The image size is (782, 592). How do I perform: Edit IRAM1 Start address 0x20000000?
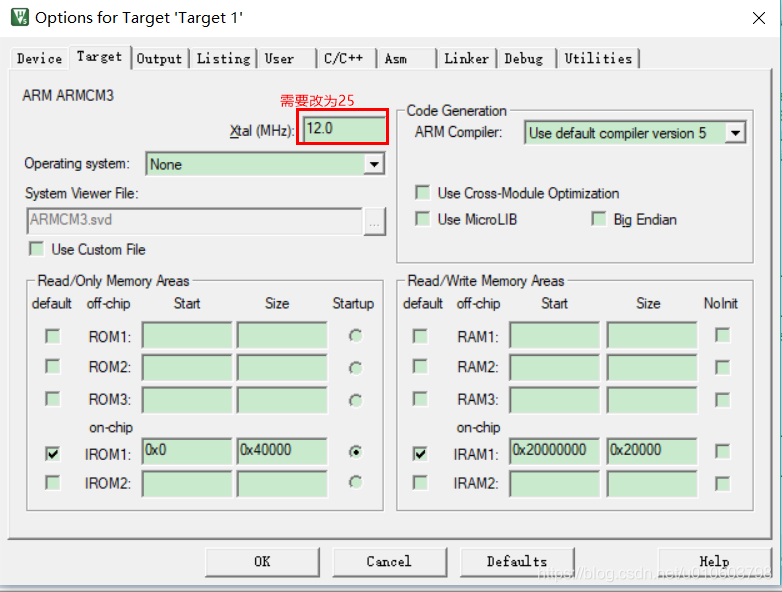555,451
